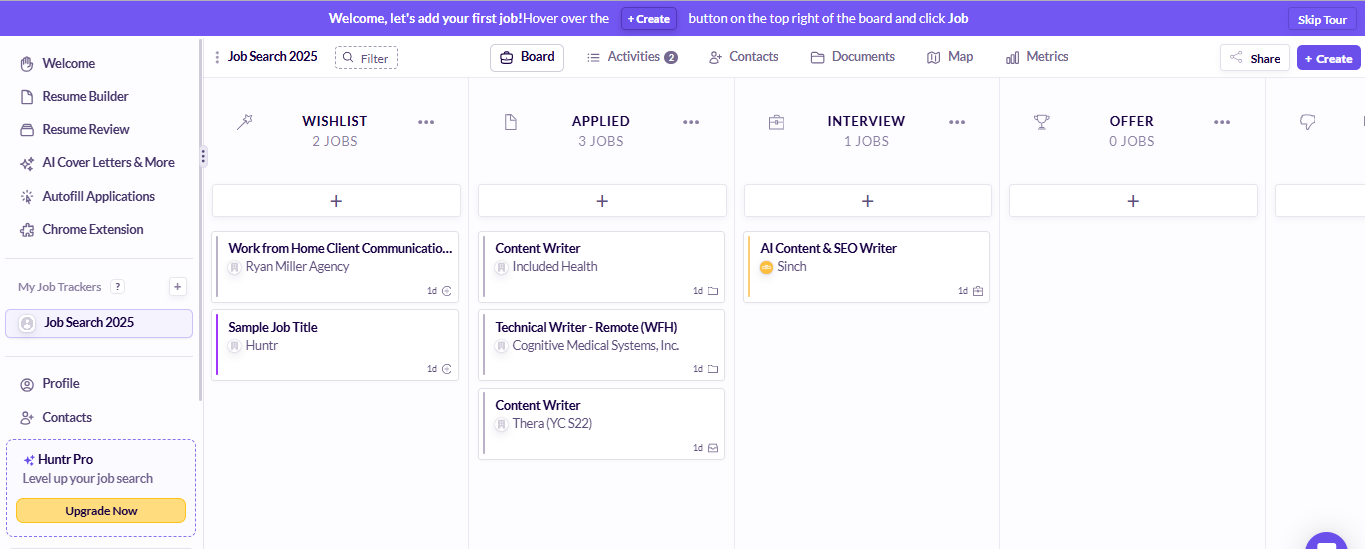Open Chrome Extension page in sidebar
The width and height of the screenshot is (1365, 549).
point(93,229)
